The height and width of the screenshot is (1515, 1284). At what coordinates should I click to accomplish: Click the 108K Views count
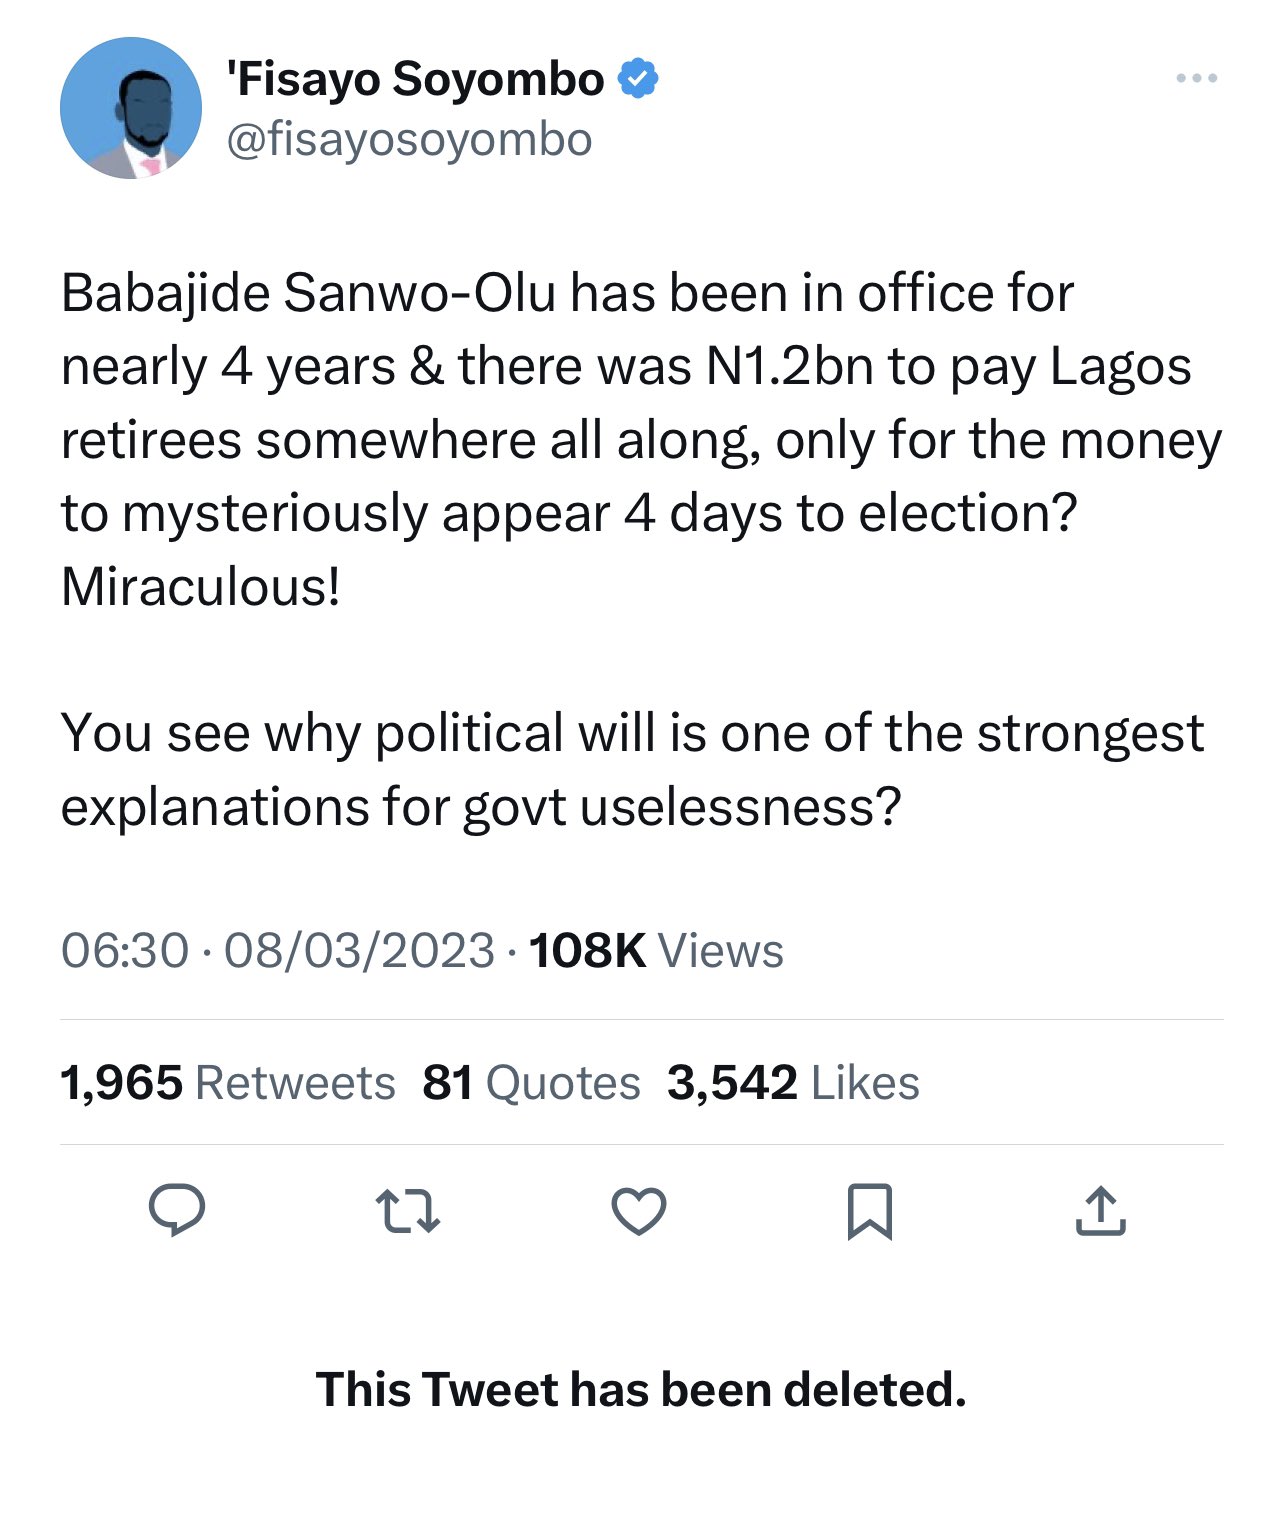(656, 950)
